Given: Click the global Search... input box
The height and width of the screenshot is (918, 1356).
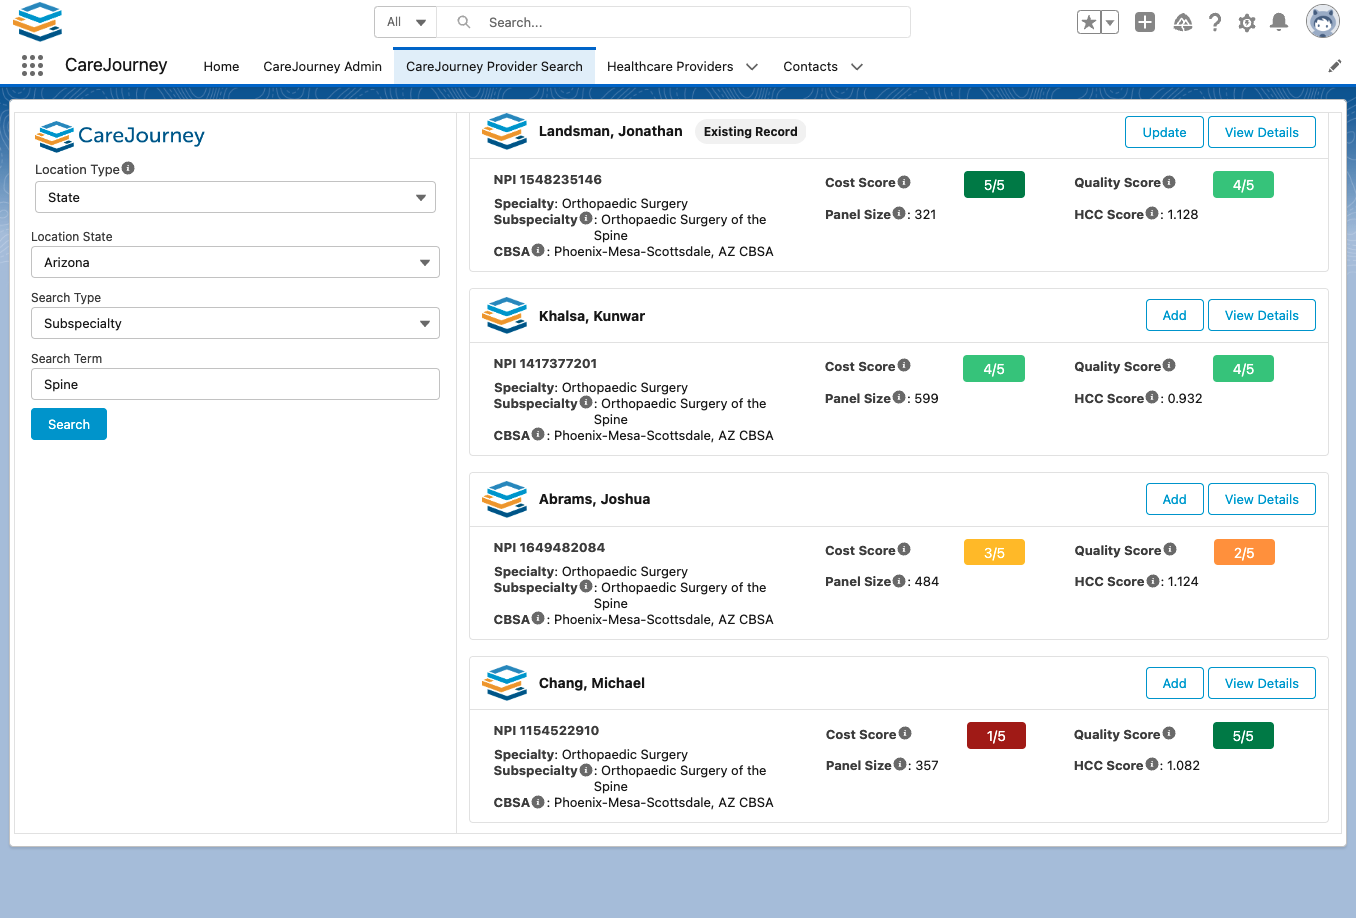Looking at the screenshot, I should click(673, 22).
